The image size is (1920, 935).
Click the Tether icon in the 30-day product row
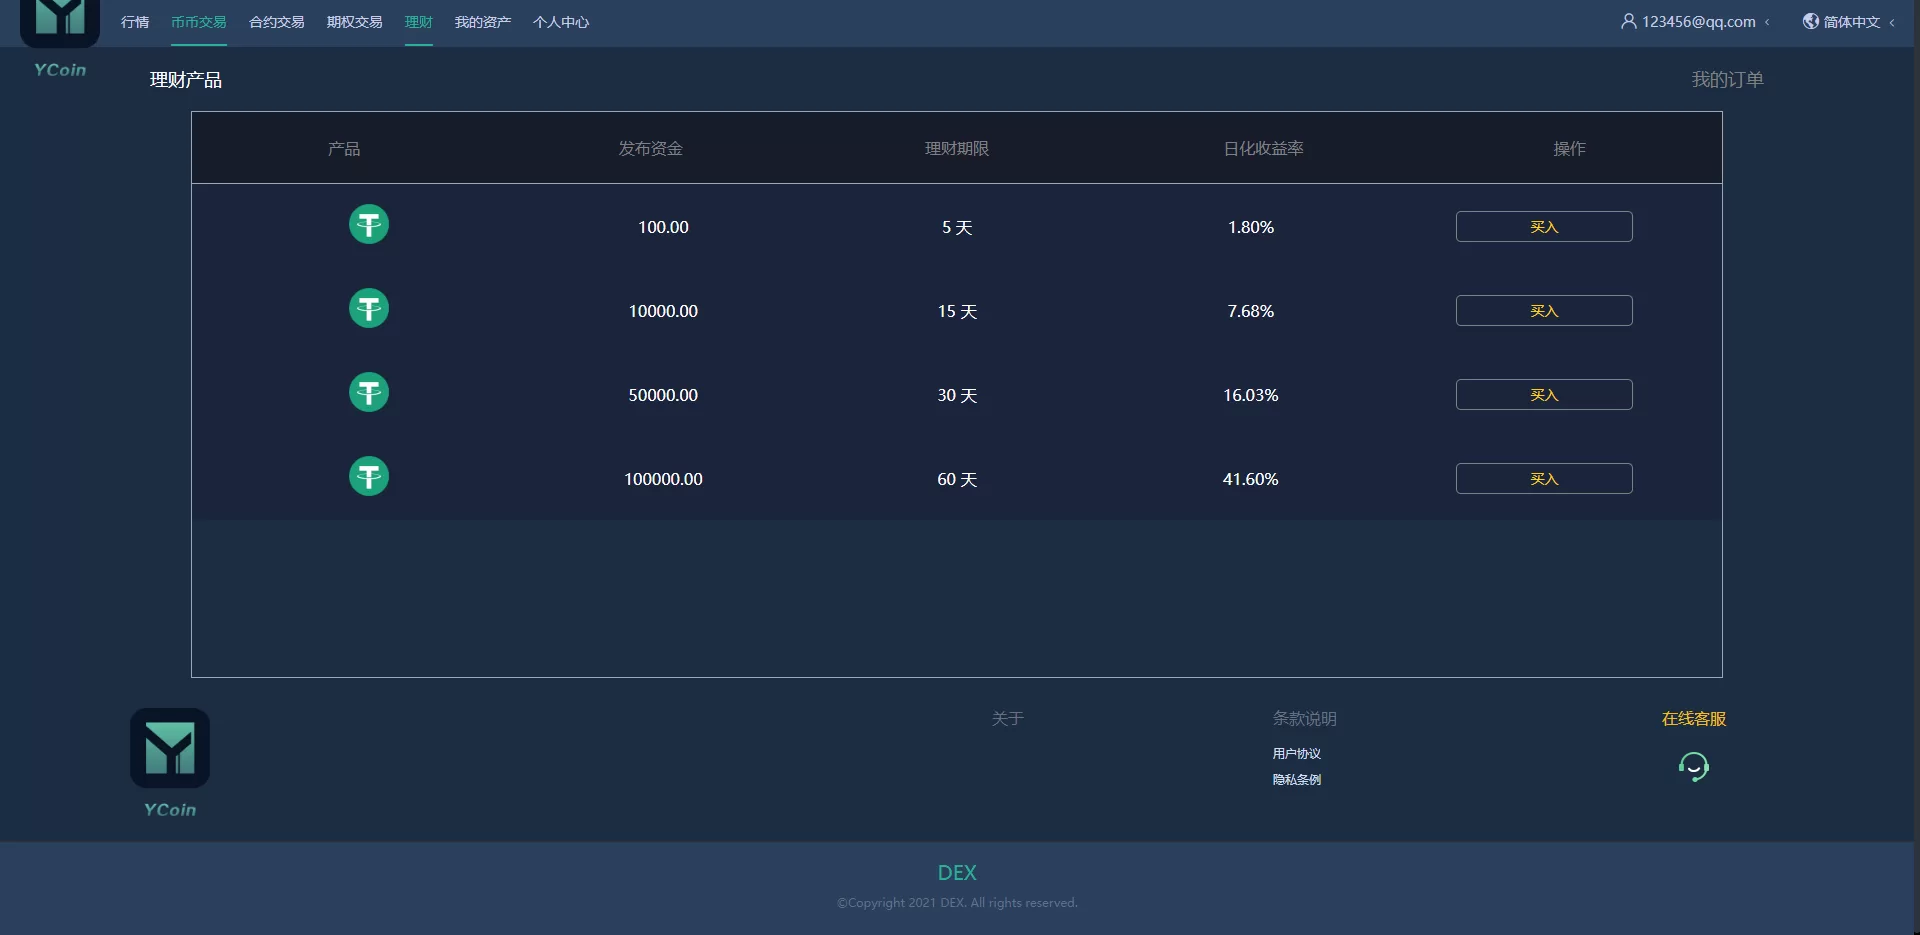point(368,393)
